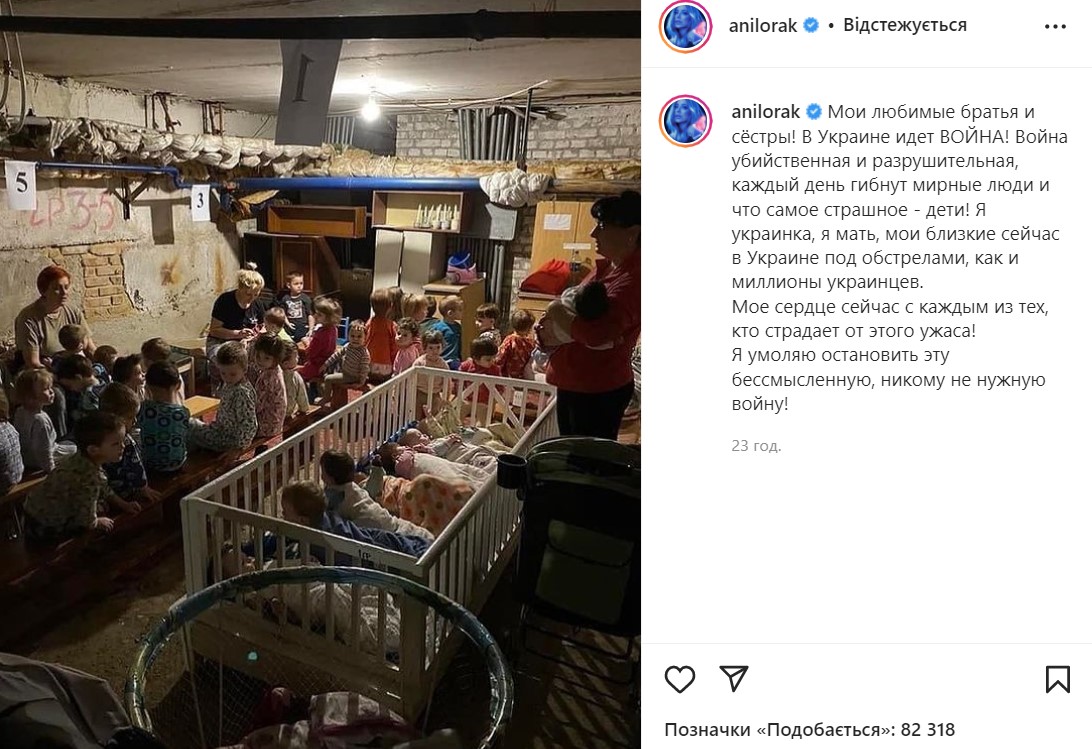Click the 82 318 likes number
Viewport: 1092px width, 749px height.
click(x=928, y=729)
